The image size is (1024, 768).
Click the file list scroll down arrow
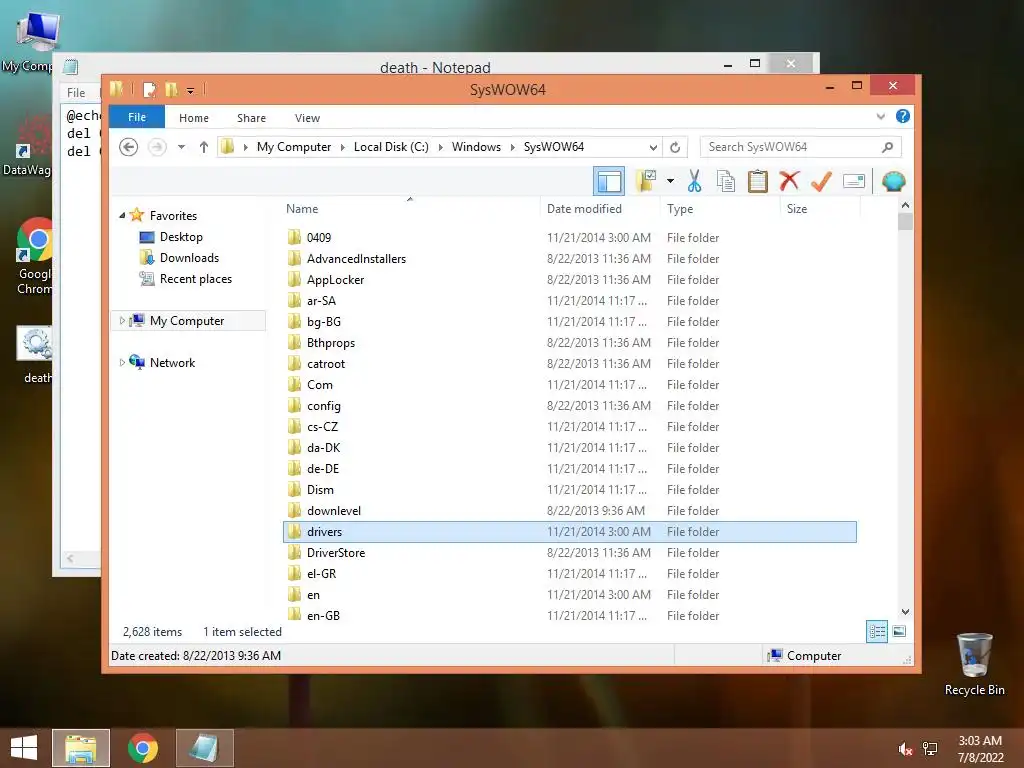coord(905,612)
